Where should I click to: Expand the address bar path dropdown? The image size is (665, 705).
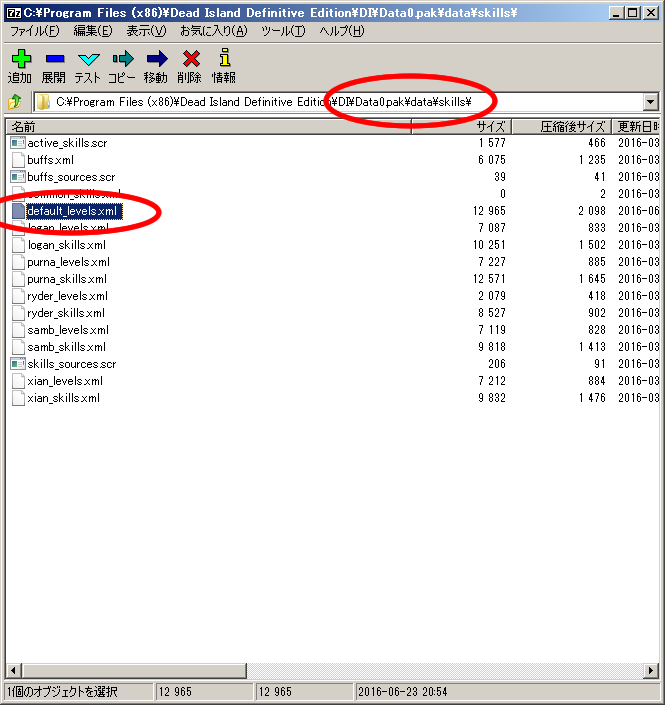point(650,102)
